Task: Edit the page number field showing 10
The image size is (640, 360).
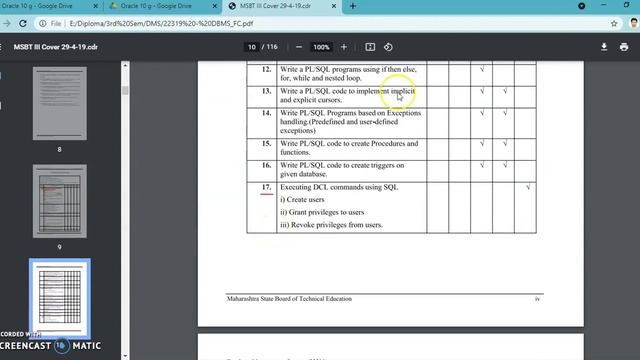Action: click(252, 47)
